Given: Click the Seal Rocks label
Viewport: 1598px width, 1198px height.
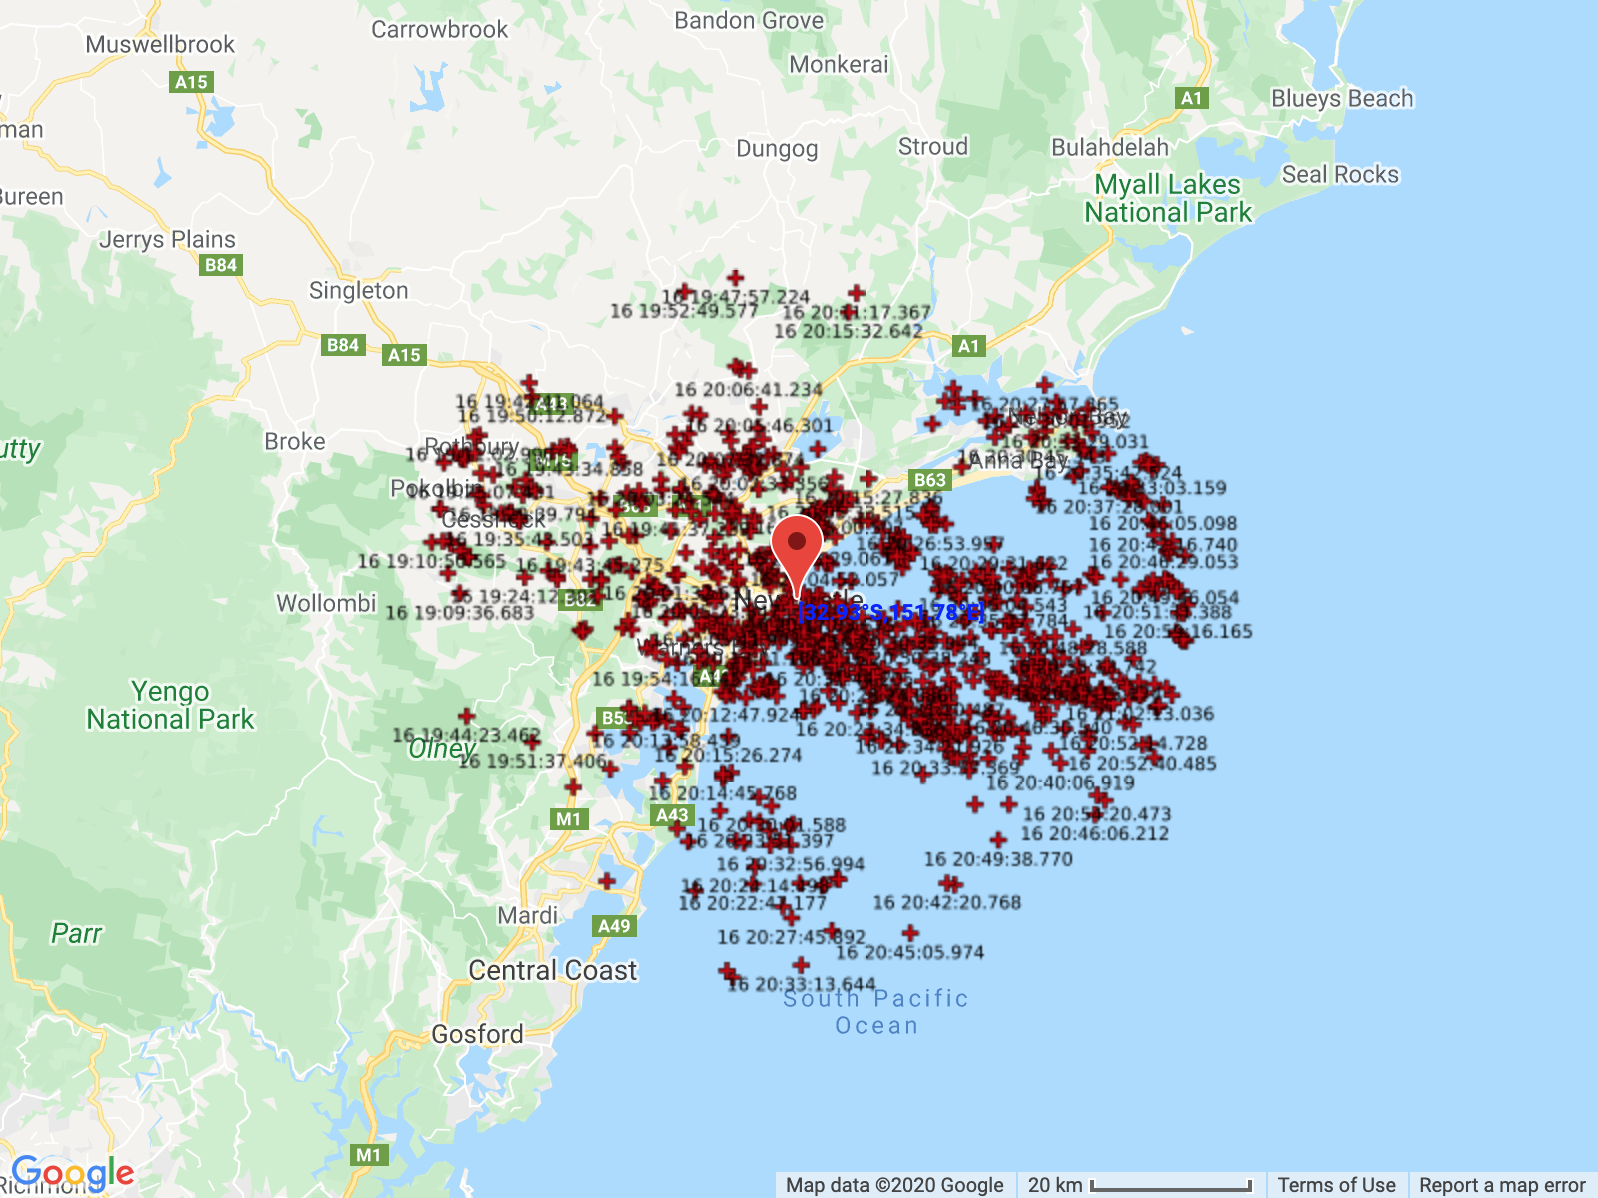Looking at the screenshot, I should (1340, 174).
